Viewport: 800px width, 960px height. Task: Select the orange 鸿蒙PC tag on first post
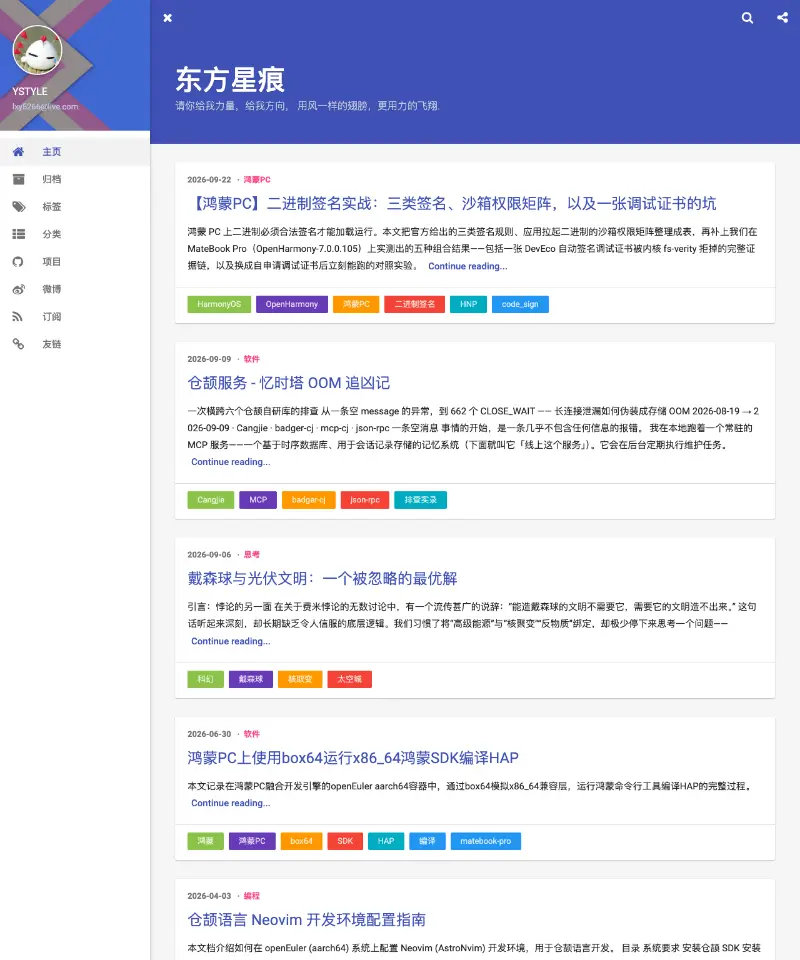pyautogui.click(x=356, y=304)
